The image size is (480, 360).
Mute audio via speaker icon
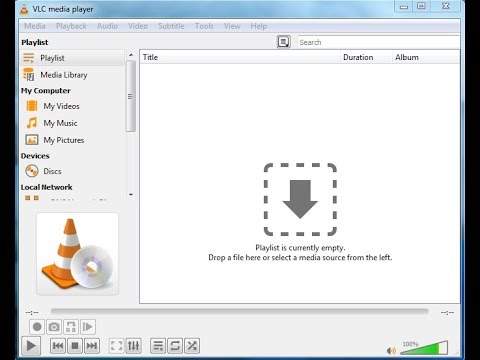391,350
